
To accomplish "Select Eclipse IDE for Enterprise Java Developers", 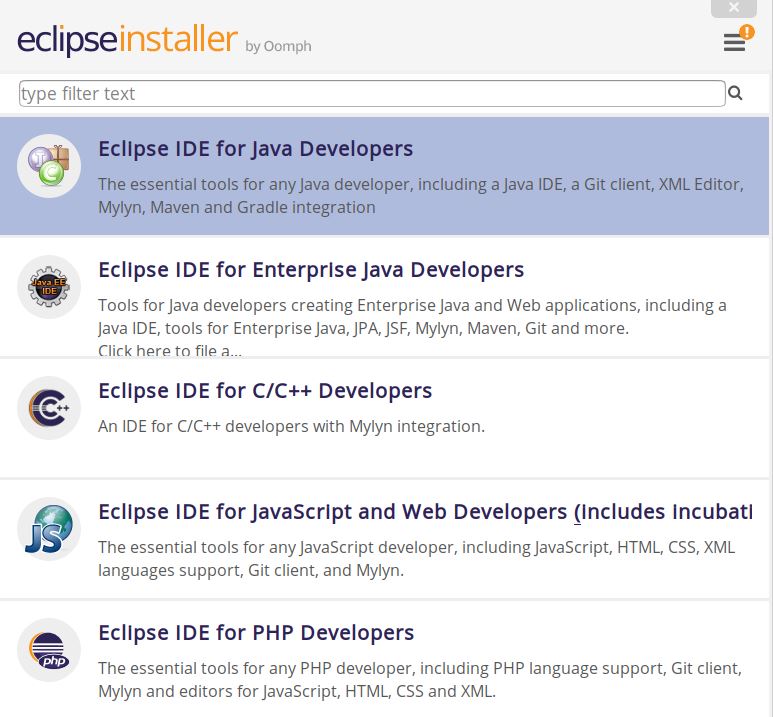I will pos(311,270).
